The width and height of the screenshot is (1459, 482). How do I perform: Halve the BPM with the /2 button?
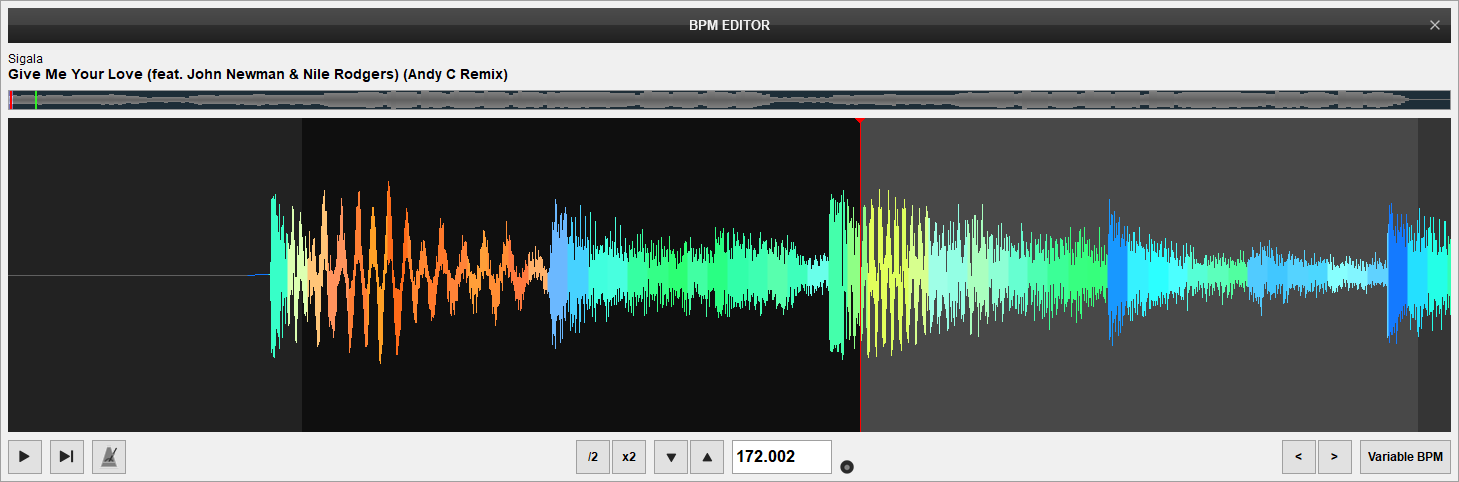point(593,457)
